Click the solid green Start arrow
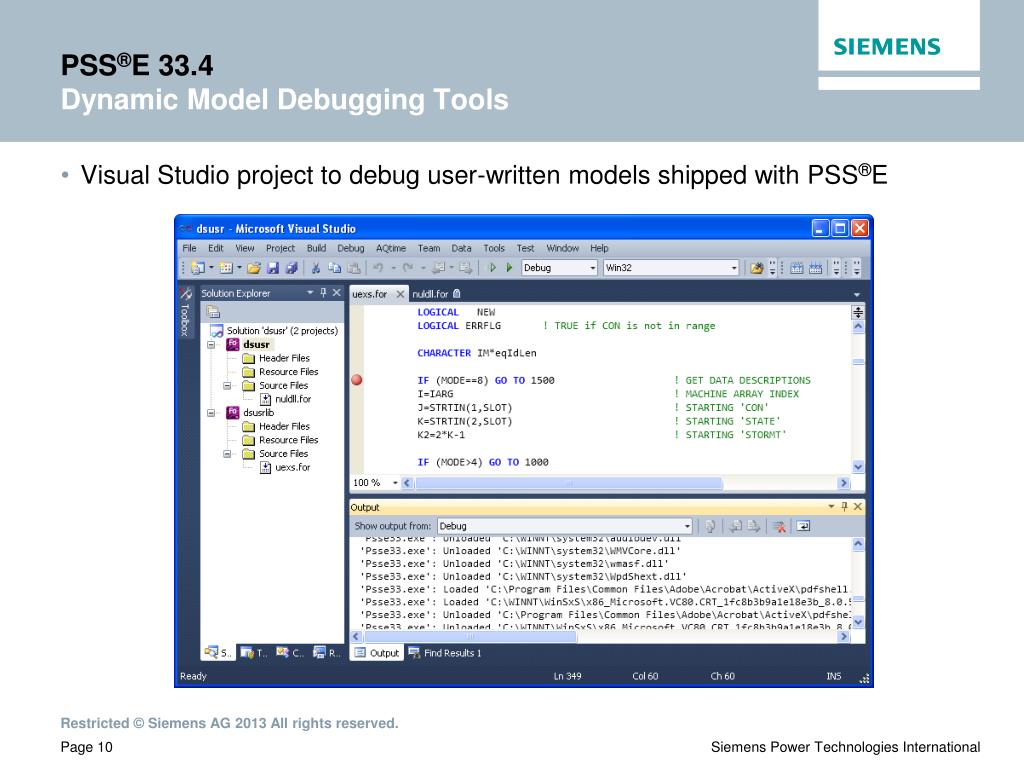This screenshot has height=768, width=1024. click(509, 268)
